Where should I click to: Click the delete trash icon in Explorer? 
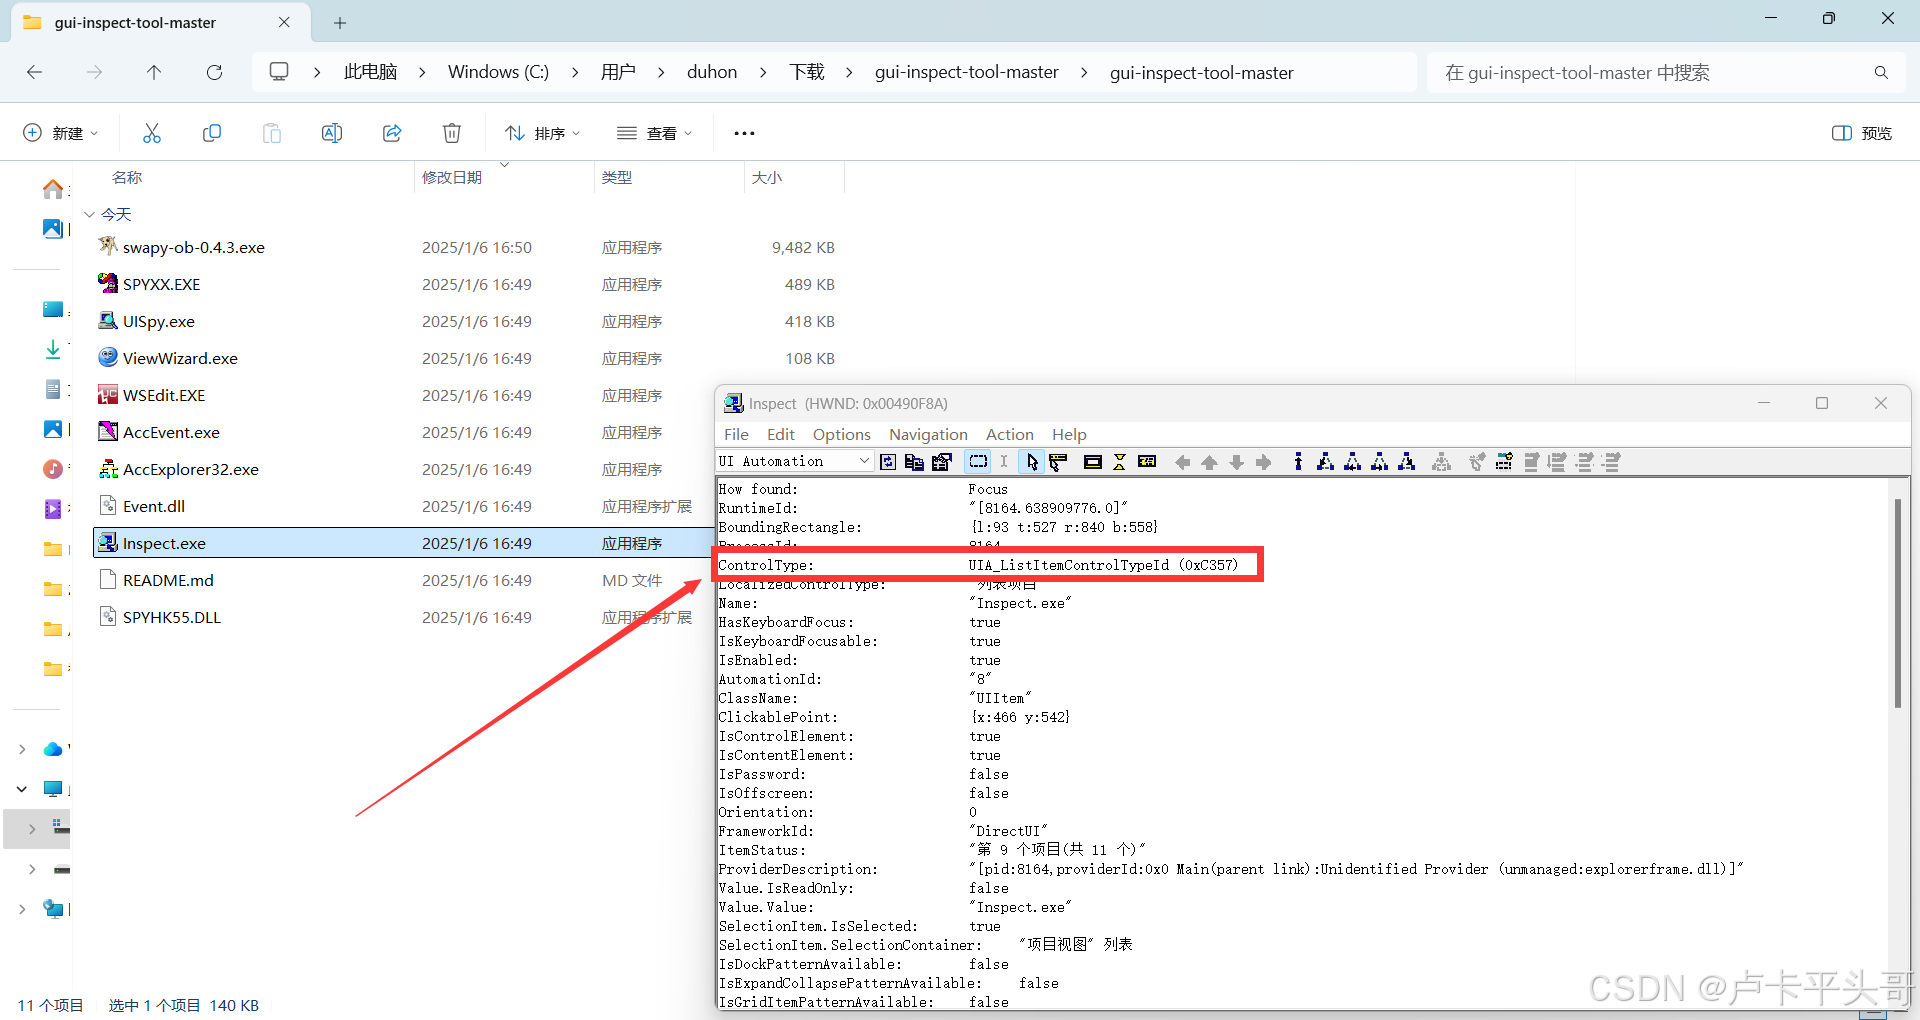point(452,133)
